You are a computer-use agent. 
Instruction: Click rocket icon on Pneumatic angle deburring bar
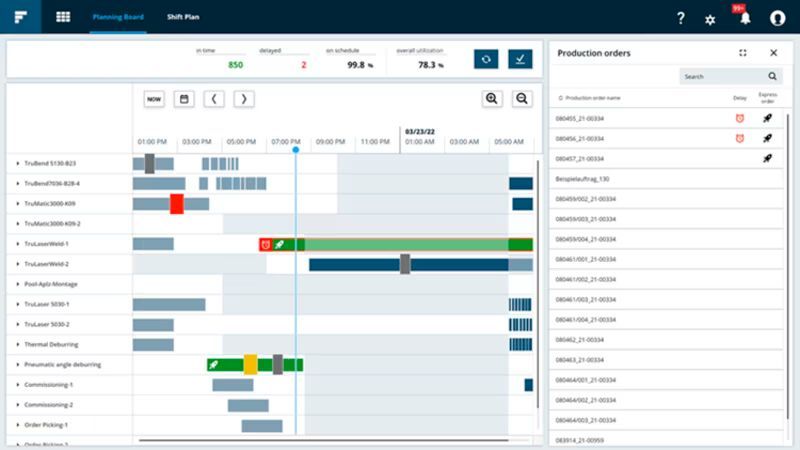(x=214, y=365)
